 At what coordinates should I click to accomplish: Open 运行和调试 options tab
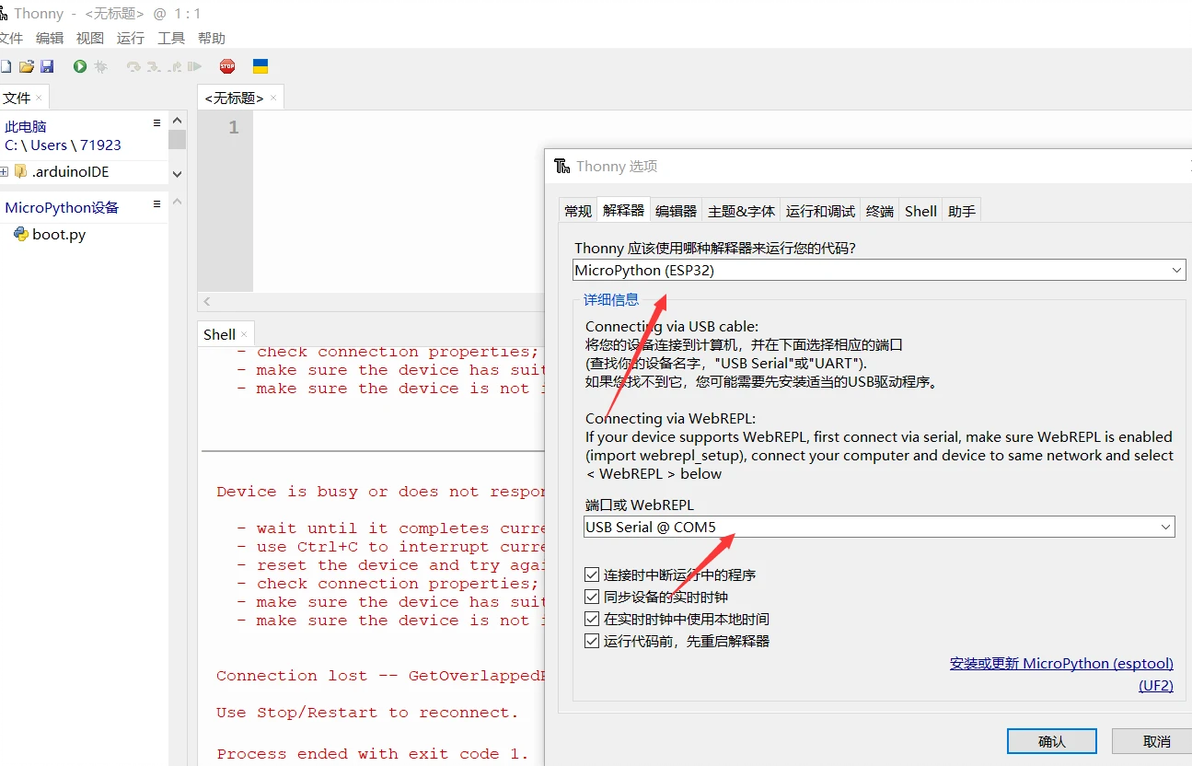point(820,211)
